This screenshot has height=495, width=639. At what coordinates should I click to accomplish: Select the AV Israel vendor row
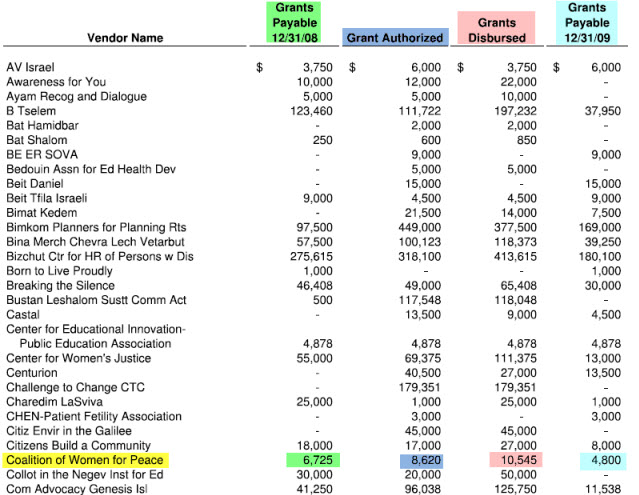(314, 67)
